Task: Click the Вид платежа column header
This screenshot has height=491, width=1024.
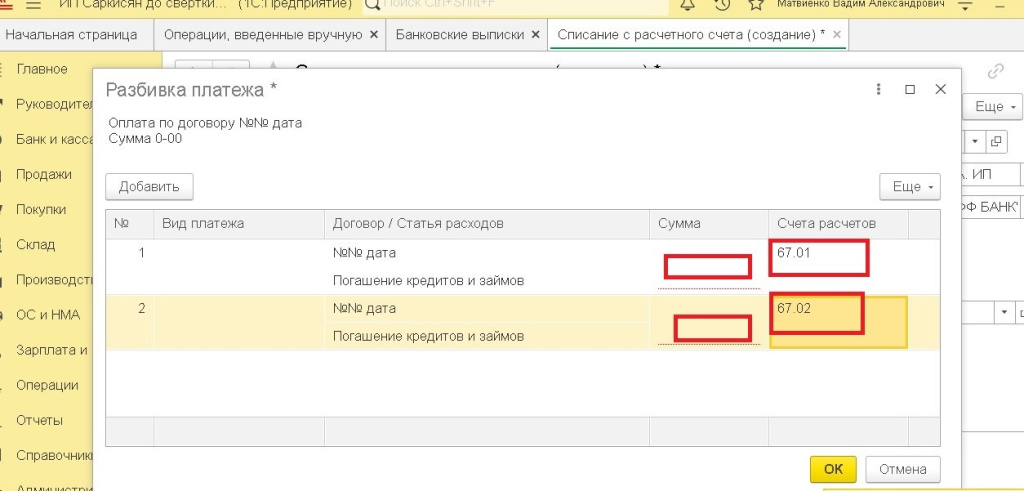Action: tap(239, 223)
